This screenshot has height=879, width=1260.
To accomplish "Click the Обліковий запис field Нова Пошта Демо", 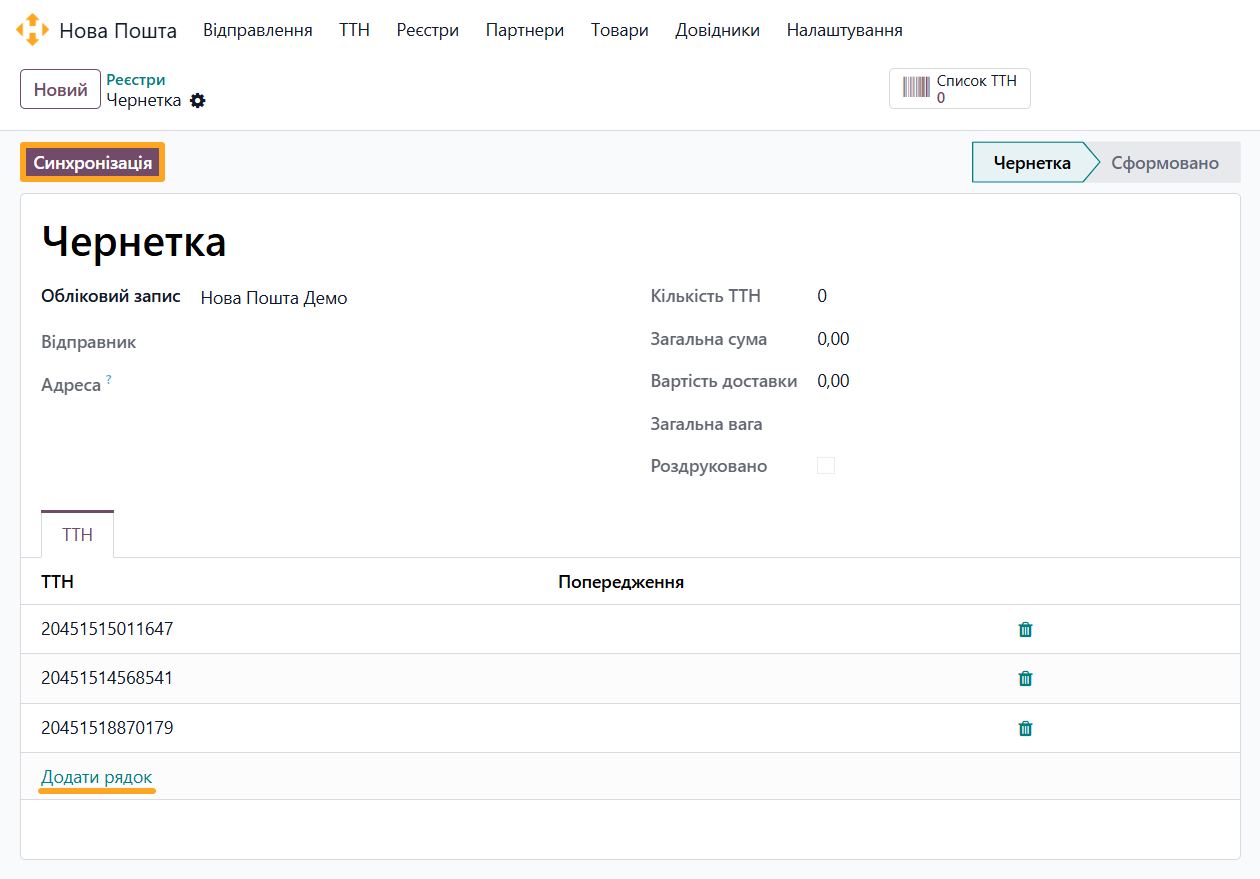I will [274, 298].
